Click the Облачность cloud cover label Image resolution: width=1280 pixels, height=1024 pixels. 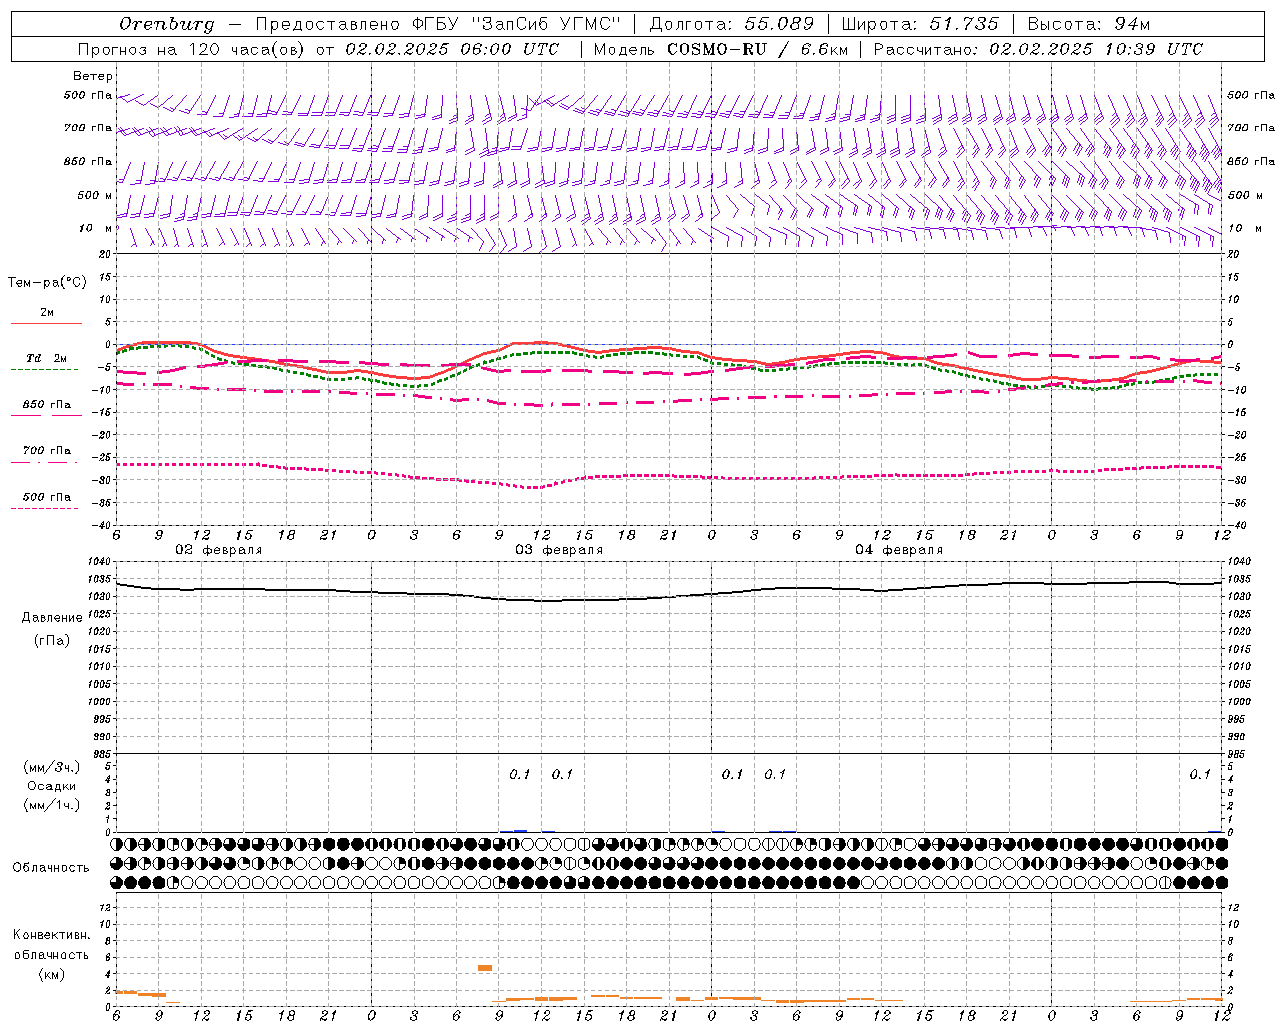coord(51,867)
